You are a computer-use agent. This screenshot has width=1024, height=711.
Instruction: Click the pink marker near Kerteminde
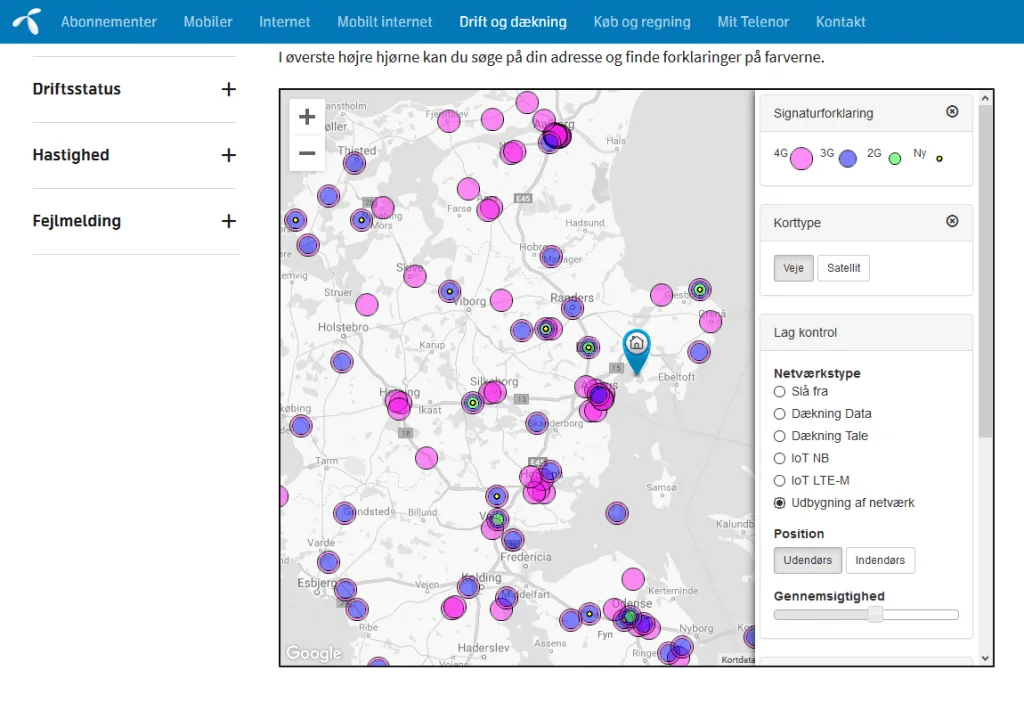(632, 579)
